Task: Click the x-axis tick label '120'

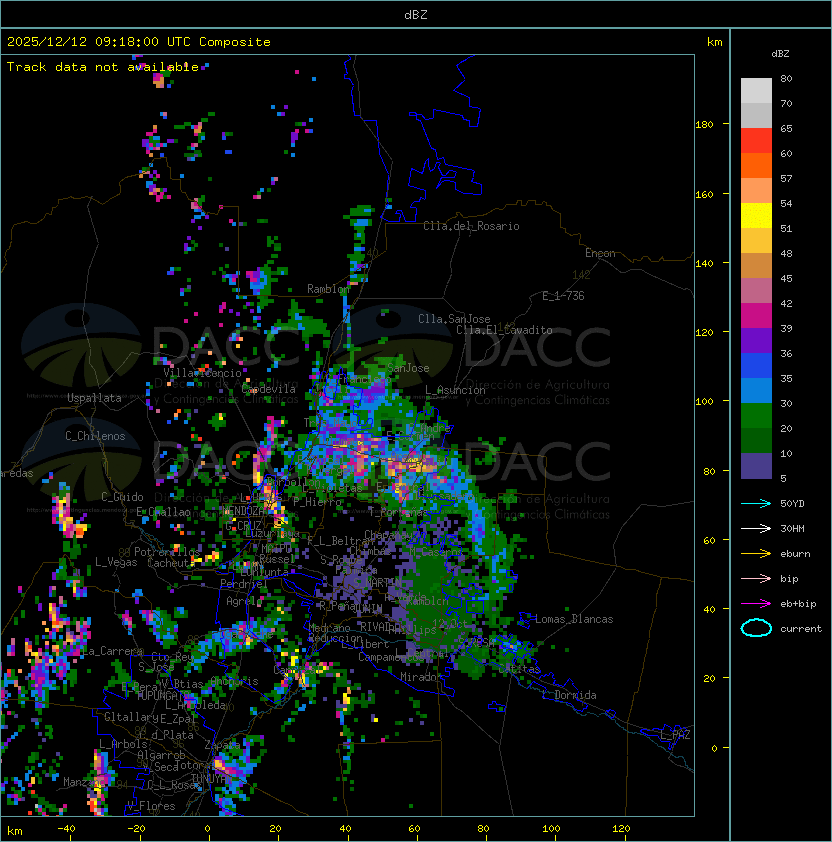Action: pos(621,829)
